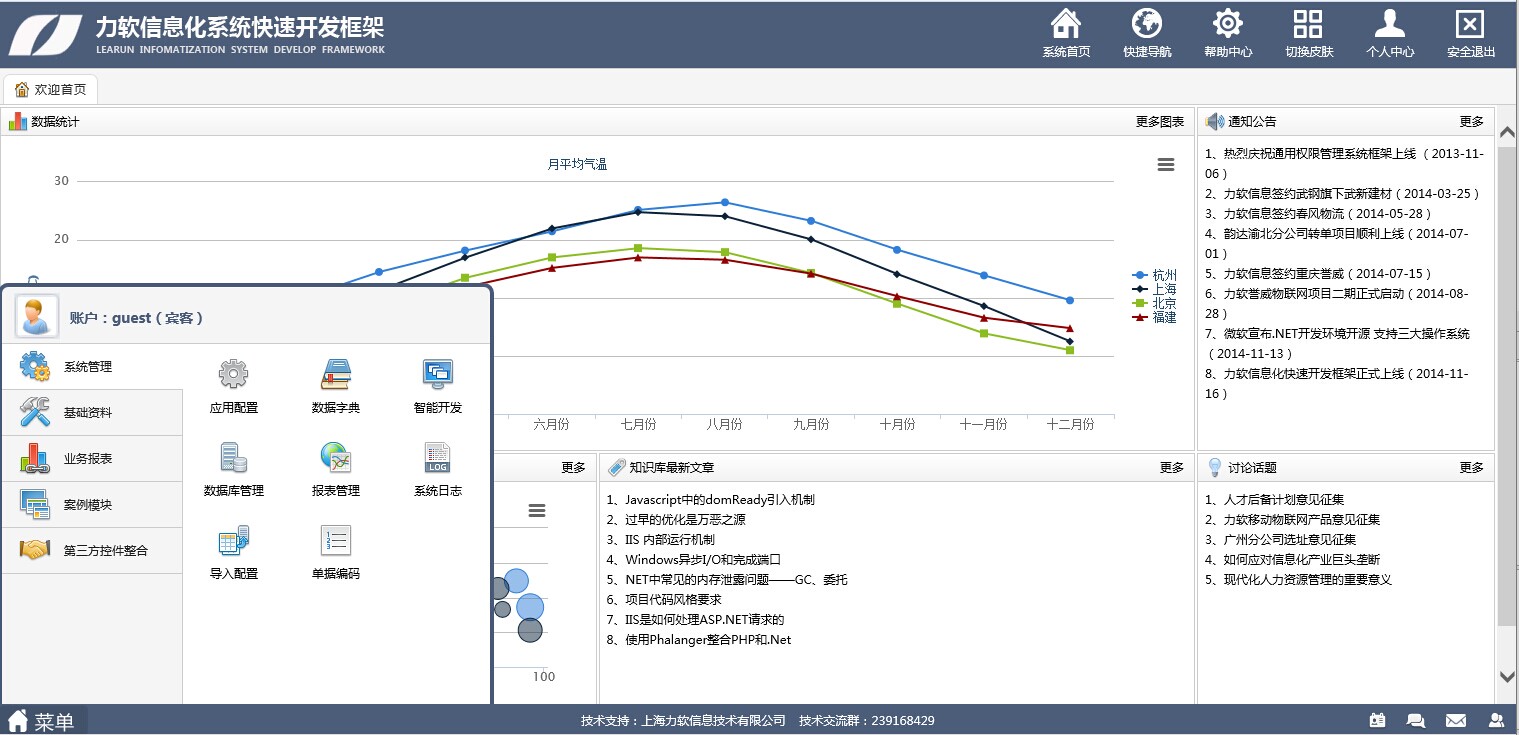The height and width of the screenshot is (735, 1519).
Task: Toggle the 杭州 series in chart legend
Action: pos(1154,275)
